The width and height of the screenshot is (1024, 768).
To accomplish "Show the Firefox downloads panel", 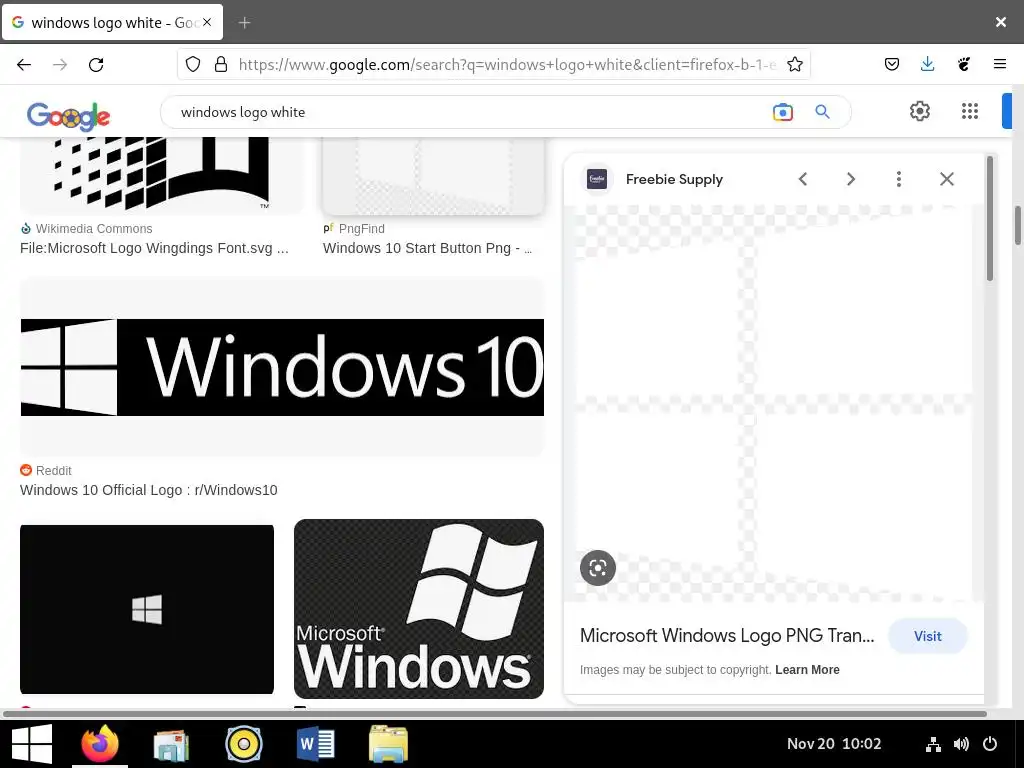I will click(x=927, y=64).
